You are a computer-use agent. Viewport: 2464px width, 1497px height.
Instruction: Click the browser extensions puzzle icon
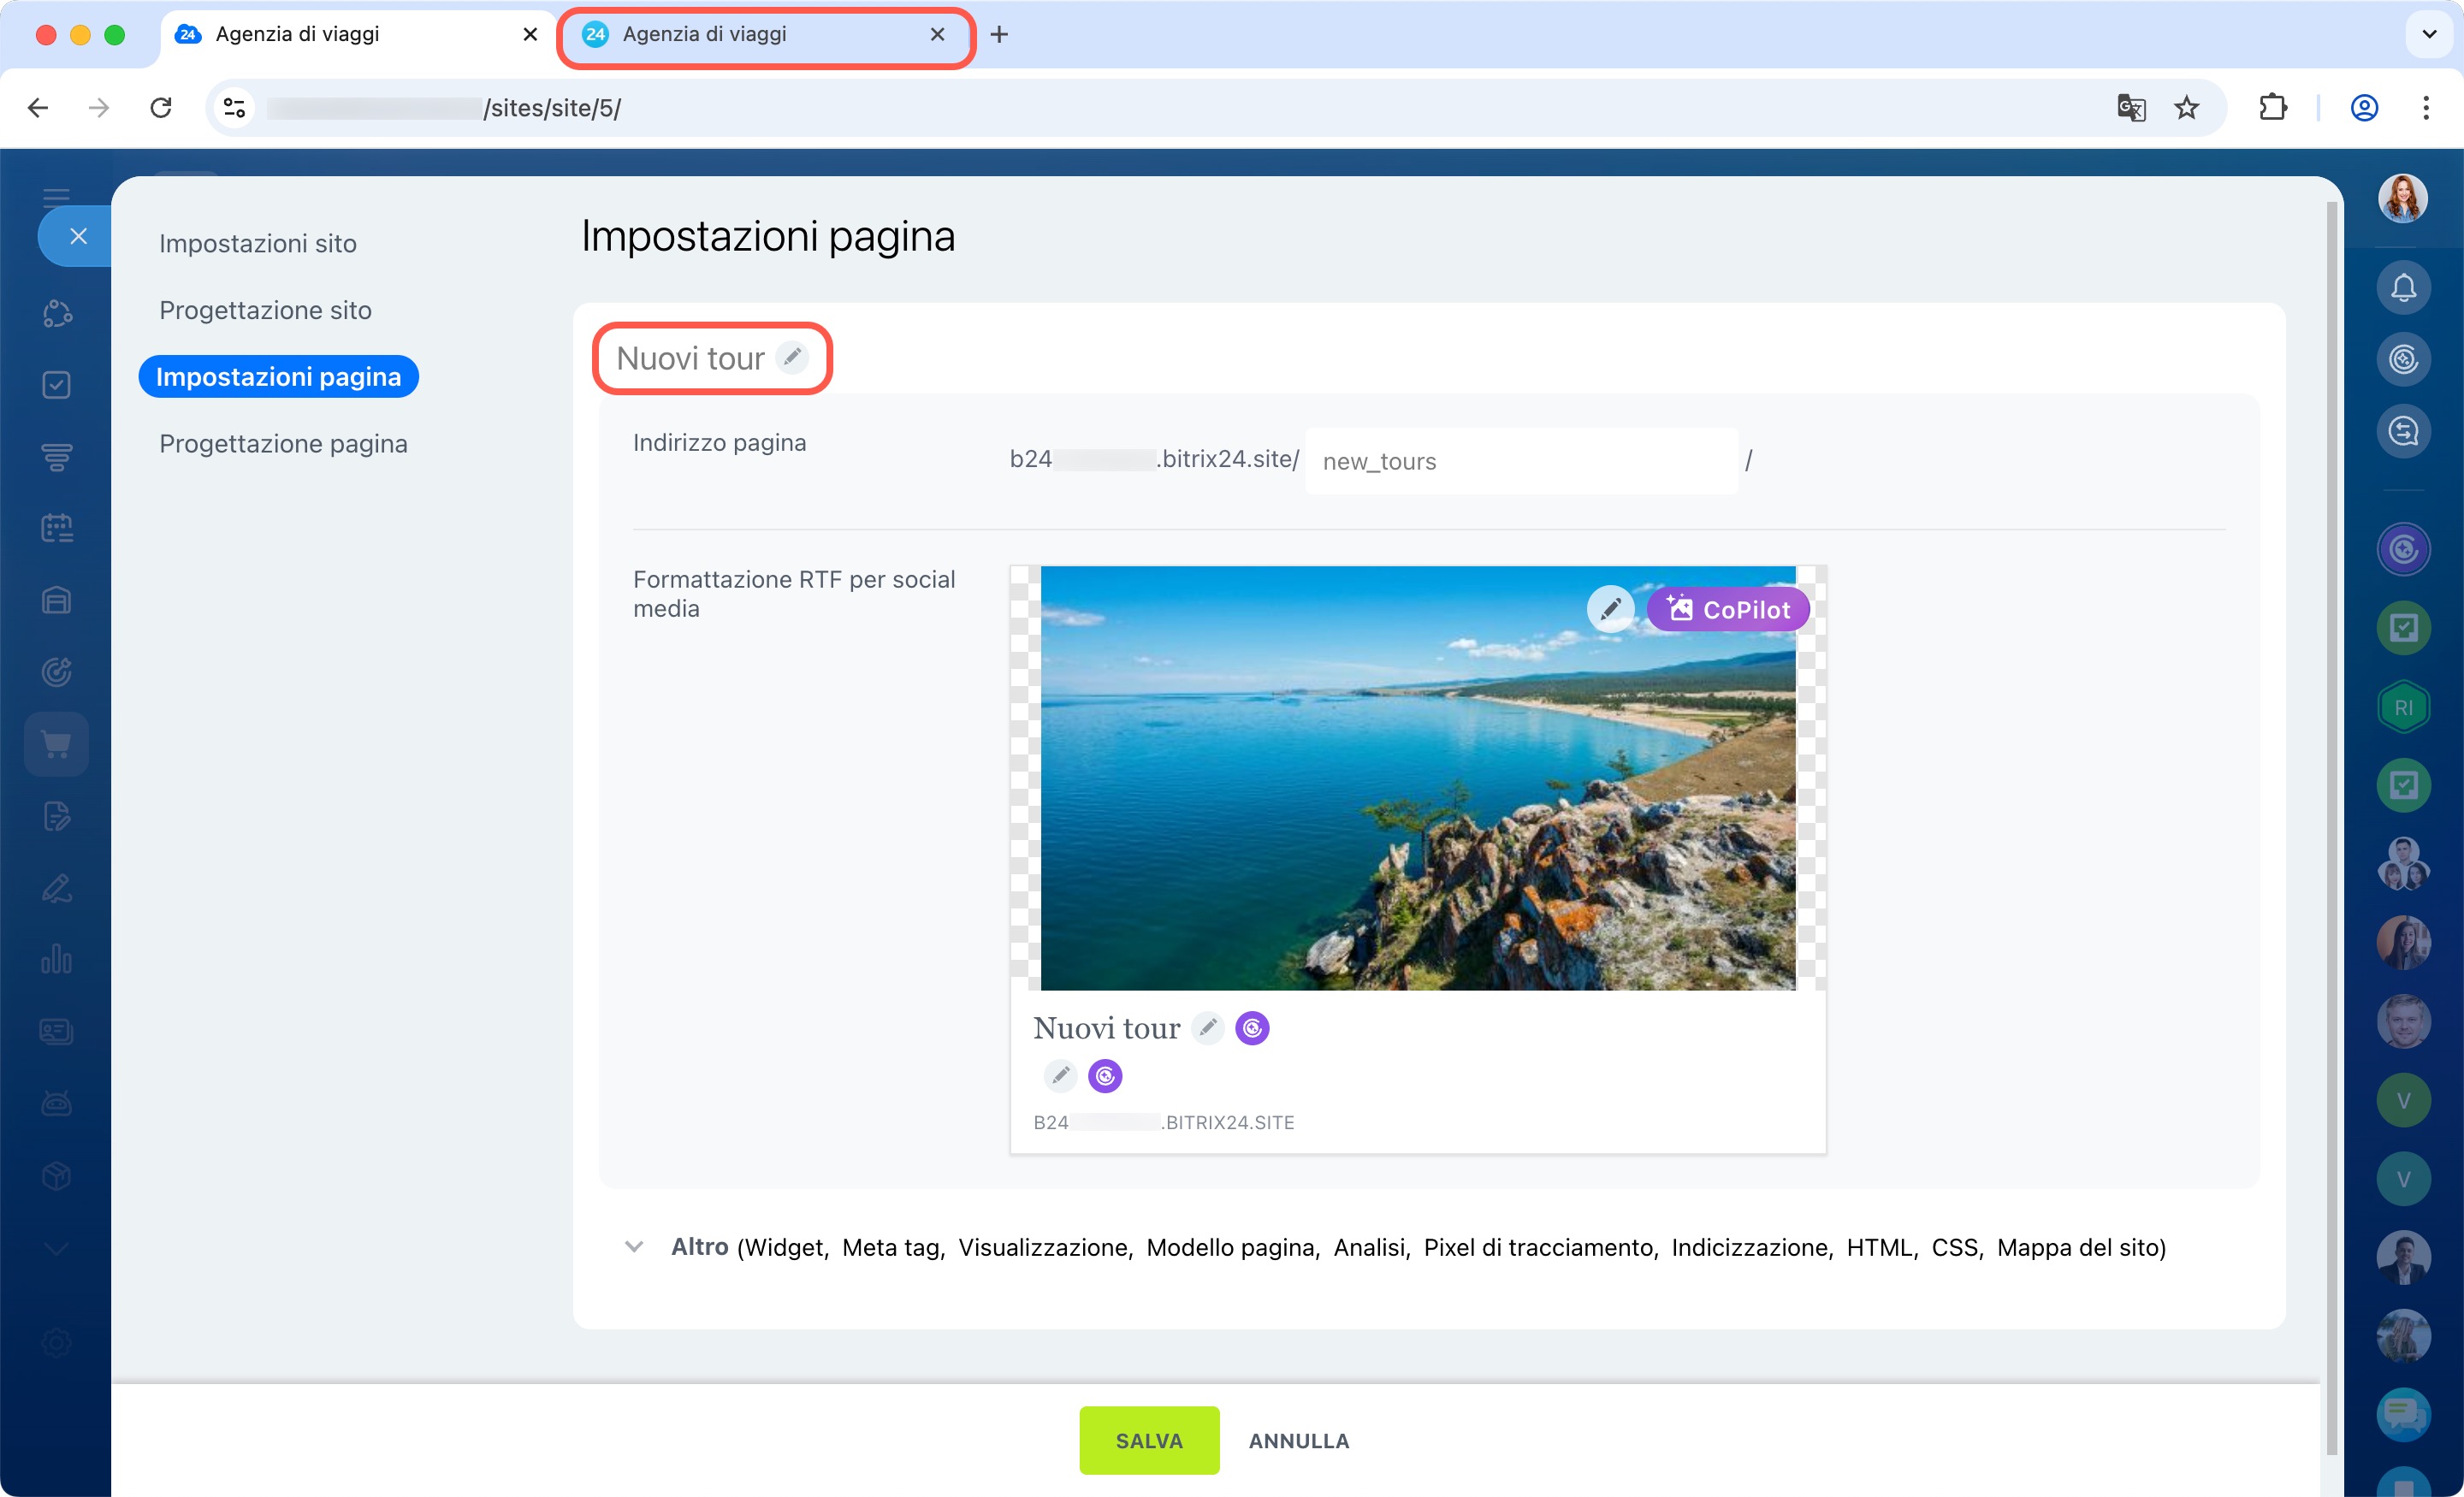click(2273, 108)
